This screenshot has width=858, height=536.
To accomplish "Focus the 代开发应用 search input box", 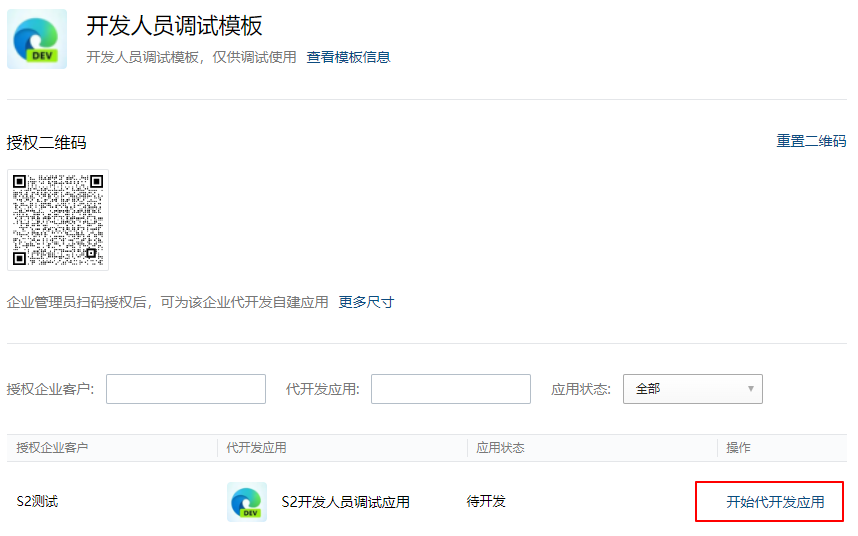I will [450, 389].
